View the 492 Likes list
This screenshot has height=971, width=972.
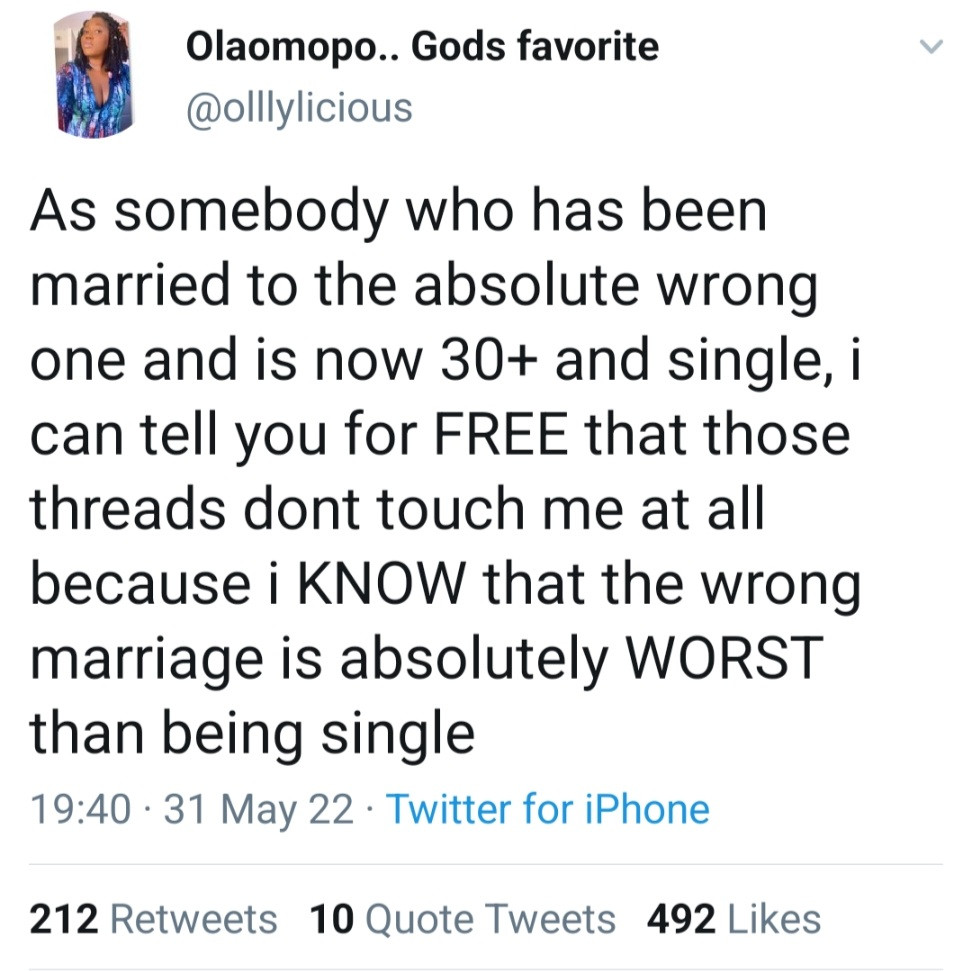[x=734, y=918]
